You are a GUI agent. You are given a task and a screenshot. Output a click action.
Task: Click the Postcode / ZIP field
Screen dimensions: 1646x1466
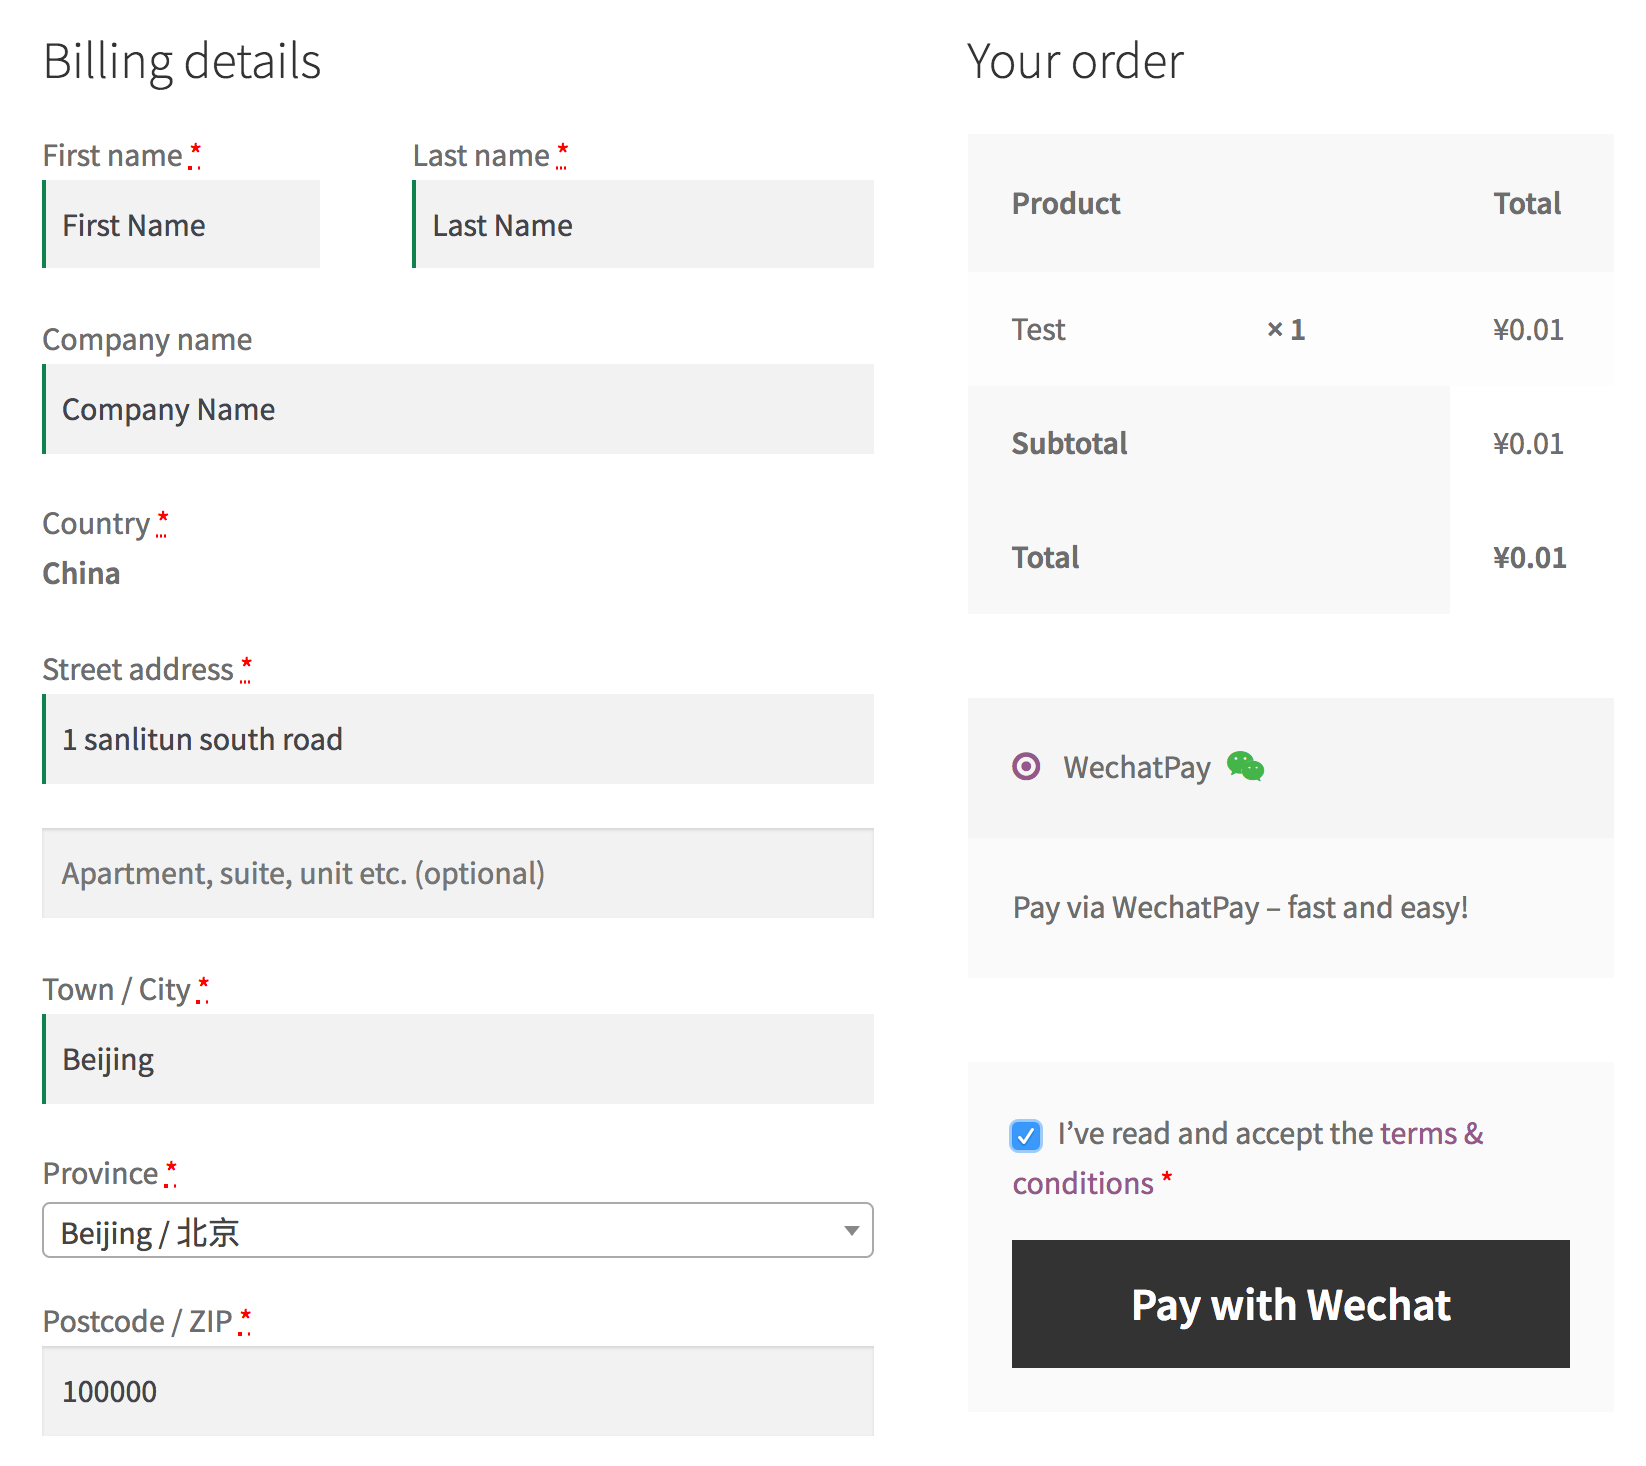point(458,1392)
